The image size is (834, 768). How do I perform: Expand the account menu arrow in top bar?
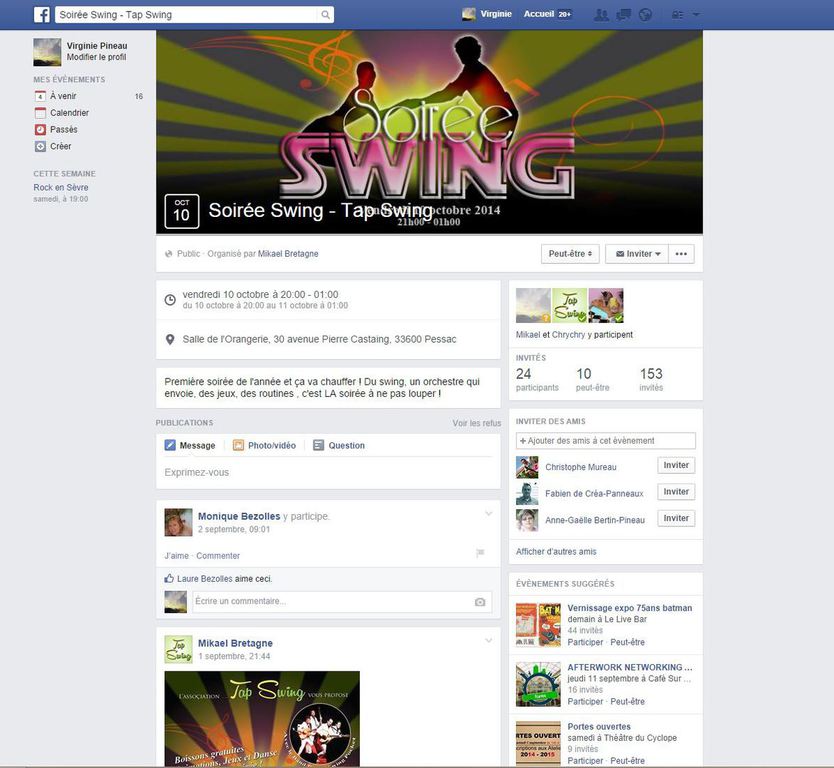point(696,15)
